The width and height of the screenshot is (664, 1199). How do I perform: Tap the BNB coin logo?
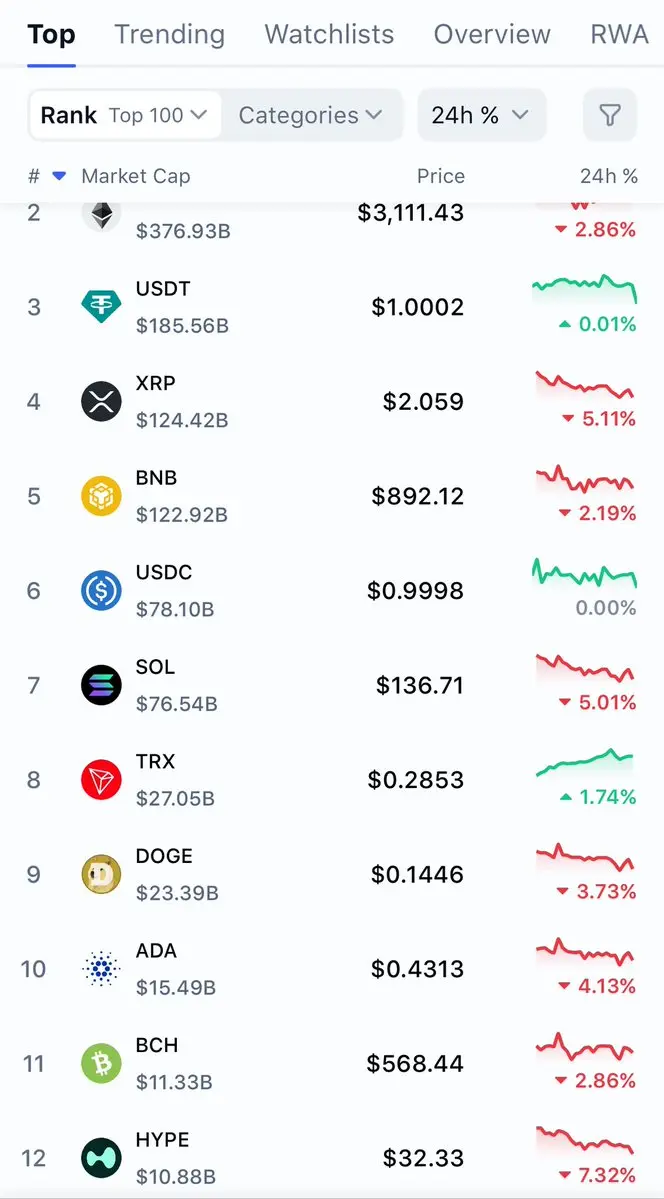pyautogui.click(x=101, y=496)
